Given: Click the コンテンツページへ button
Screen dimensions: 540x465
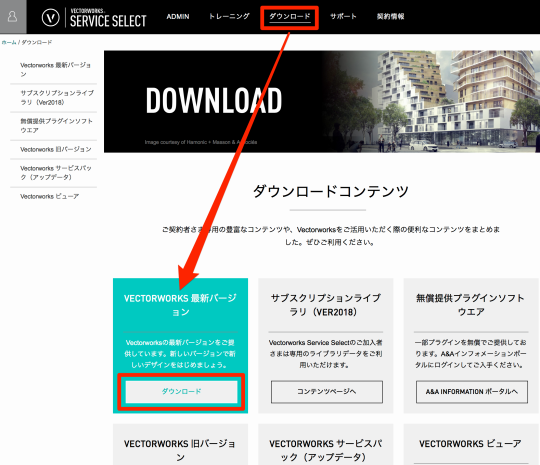Looking at the screenshot, I should pyautogui.click(x=326, y=392).
